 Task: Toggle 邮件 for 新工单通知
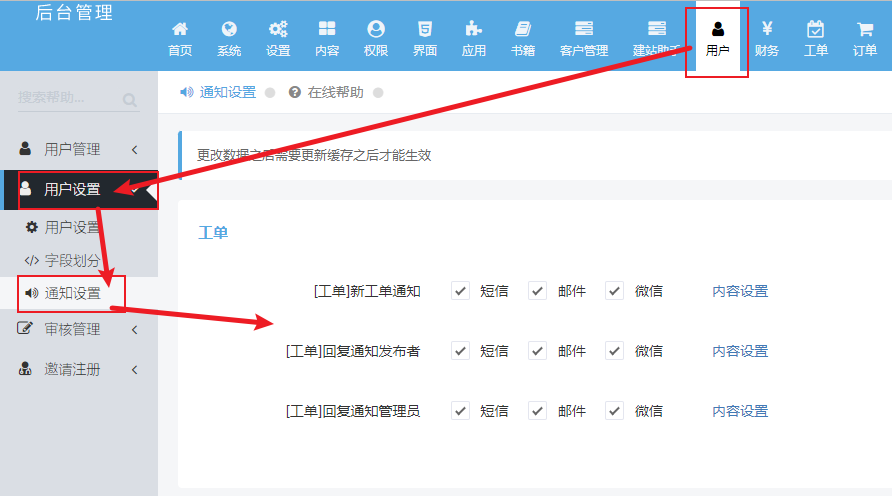pos(537,291)
